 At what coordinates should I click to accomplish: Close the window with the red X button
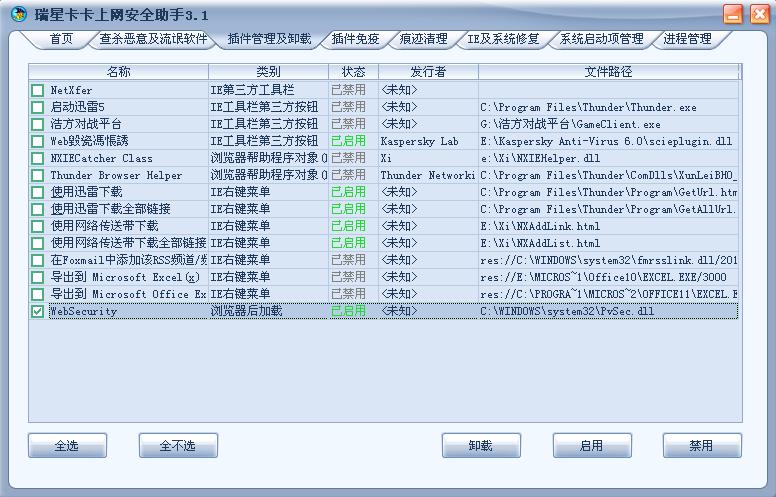tap(760, 14)
